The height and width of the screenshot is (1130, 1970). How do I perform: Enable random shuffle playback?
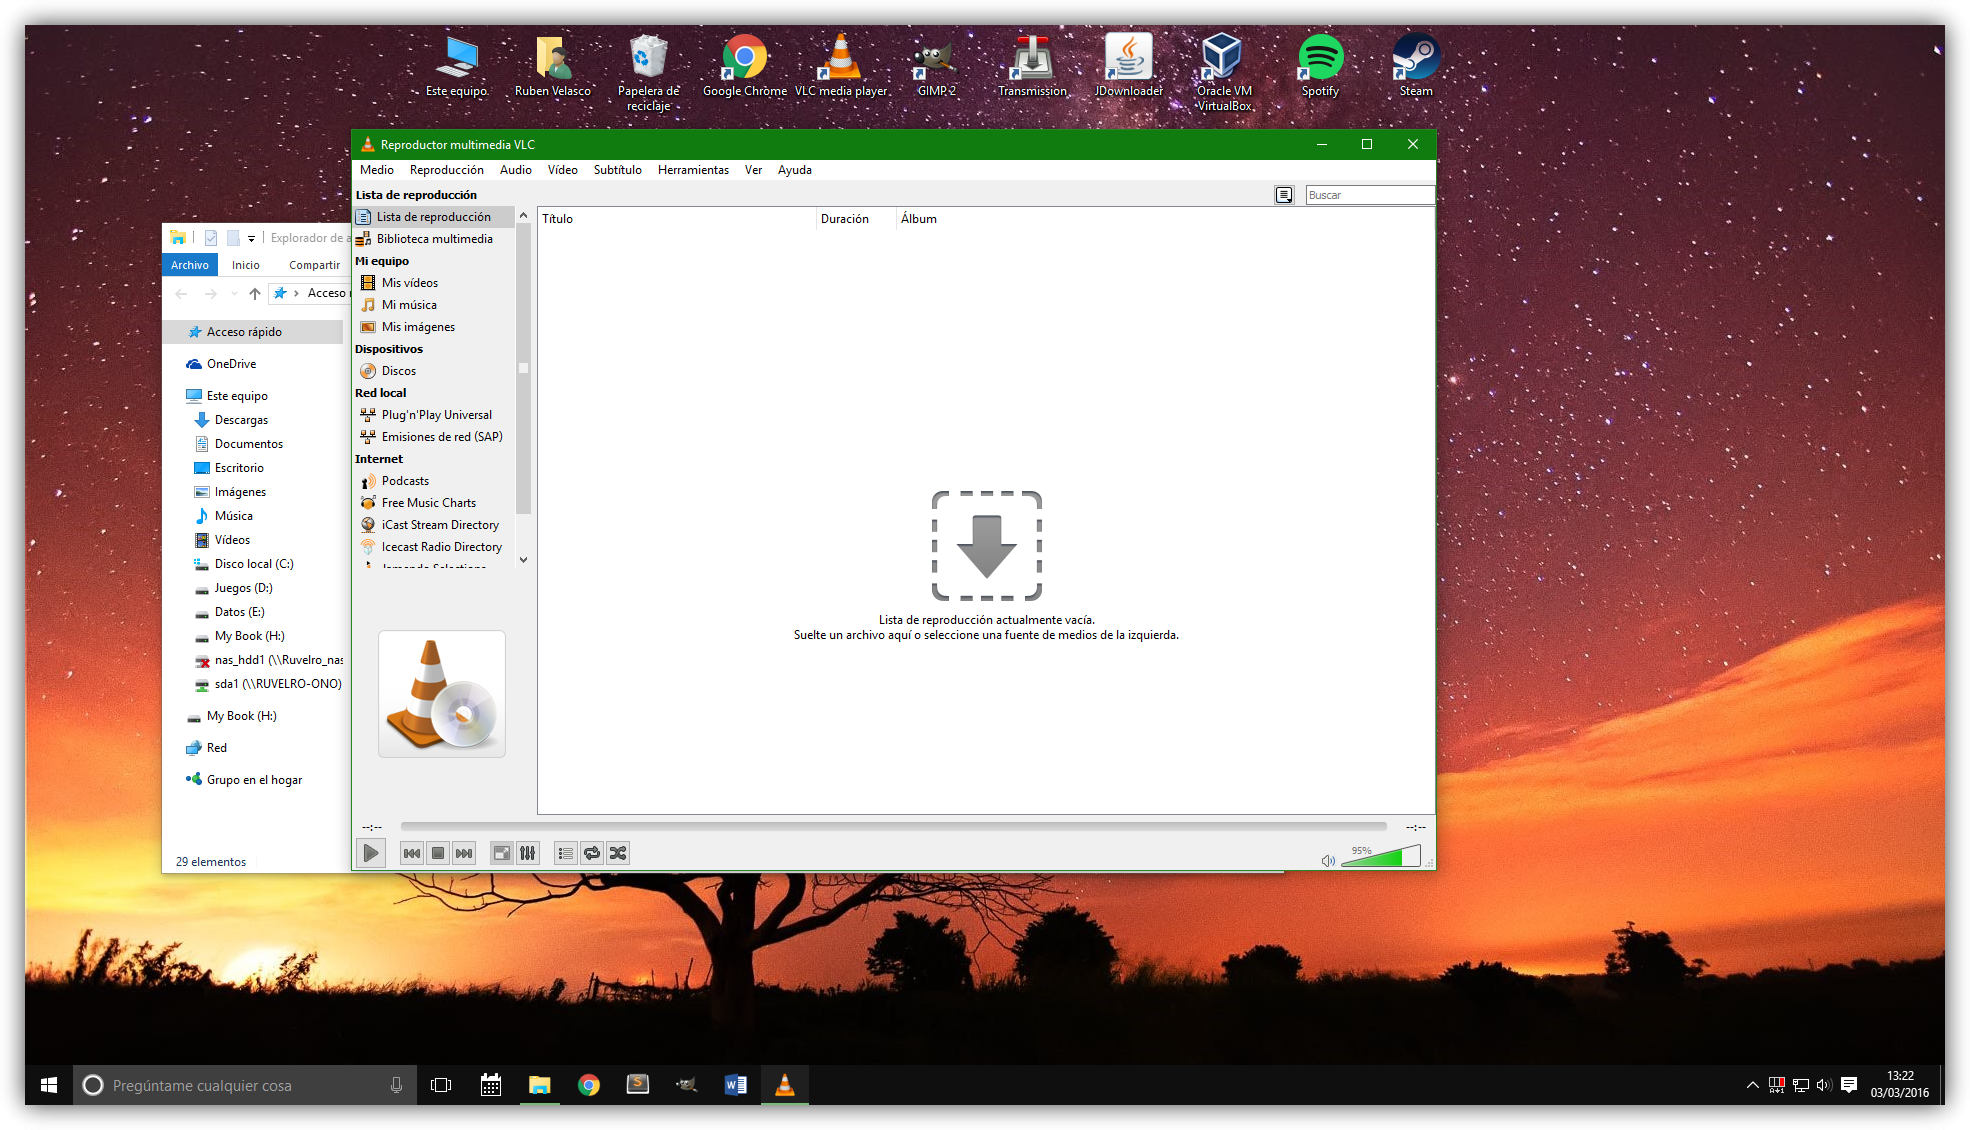tap(618, 853)
